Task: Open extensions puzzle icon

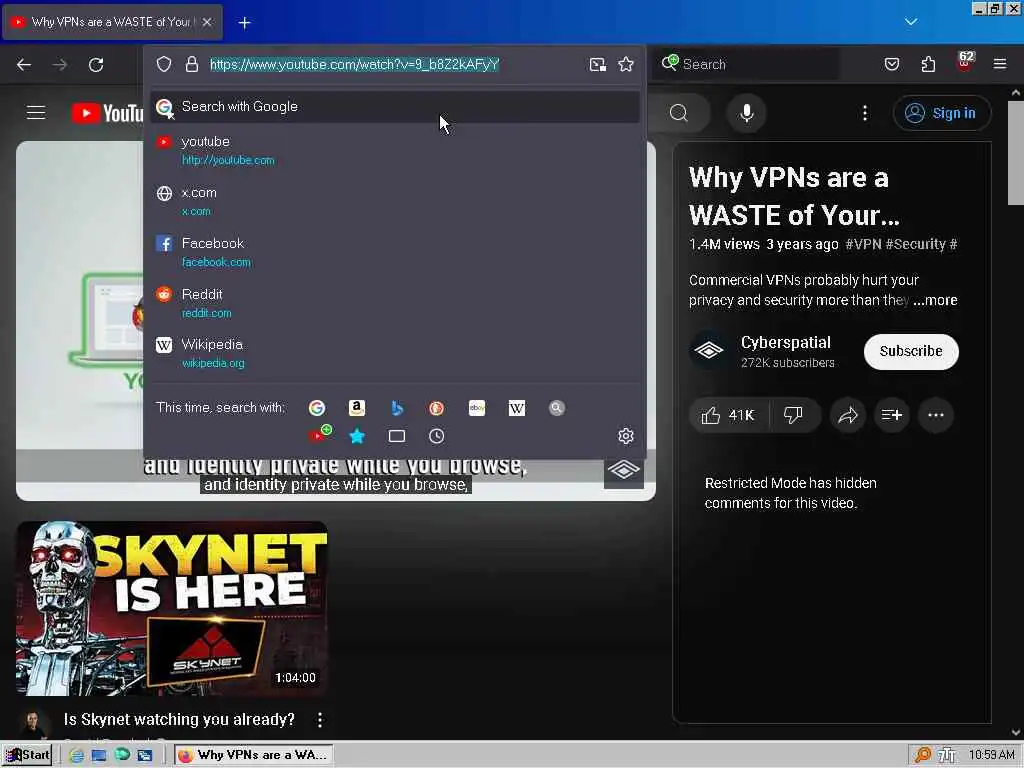Action: (x=928, y=64)
